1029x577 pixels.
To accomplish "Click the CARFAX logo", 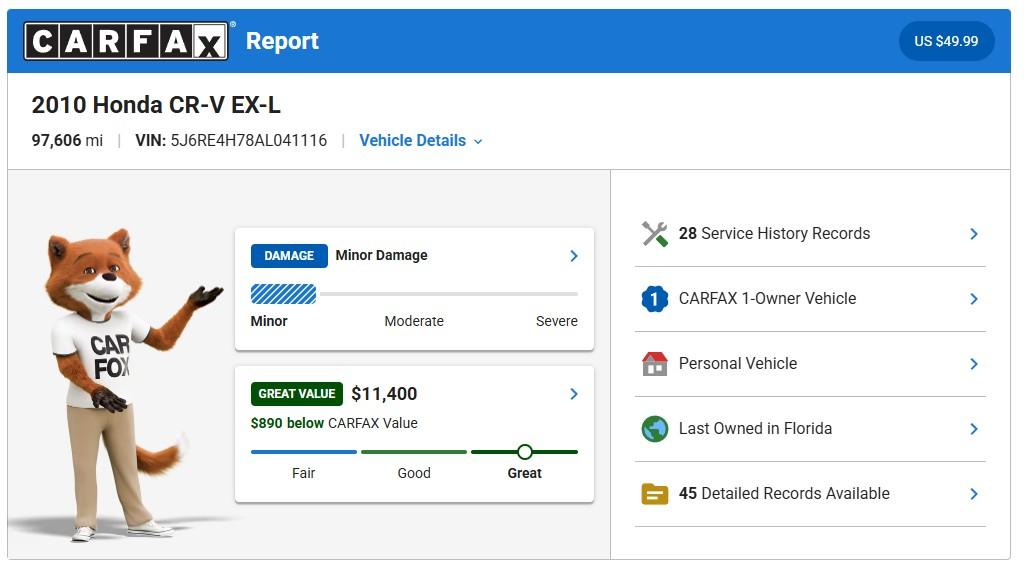I will click(x=126, y=41).
